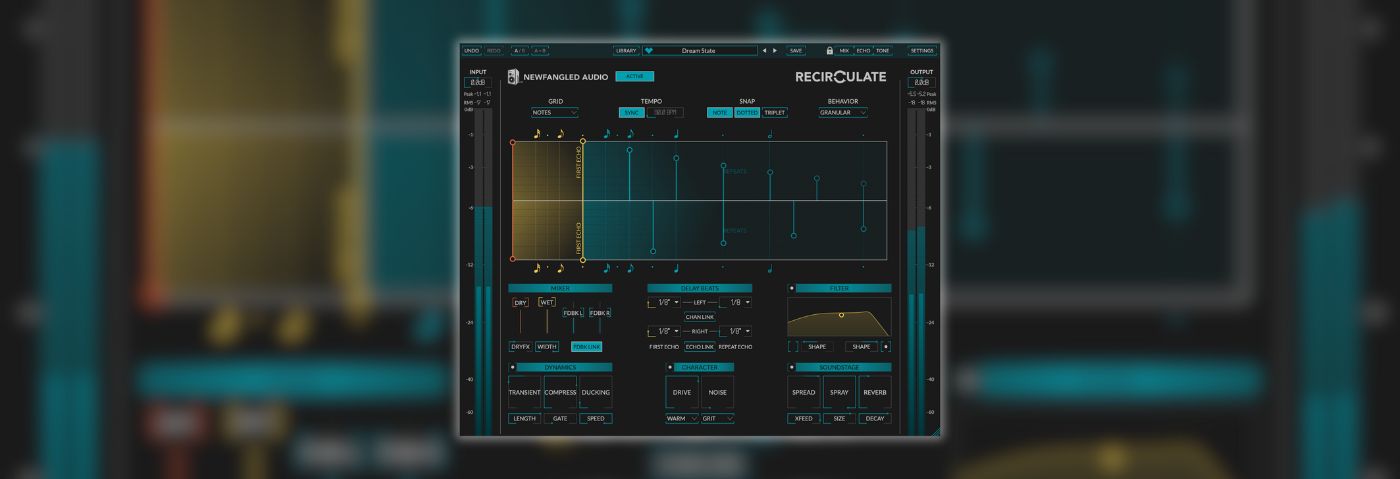1400x479 pixels.
Task: Click the INPUT gain 0.0dB field
Action: pyautogui.click(x=478, y=83)
